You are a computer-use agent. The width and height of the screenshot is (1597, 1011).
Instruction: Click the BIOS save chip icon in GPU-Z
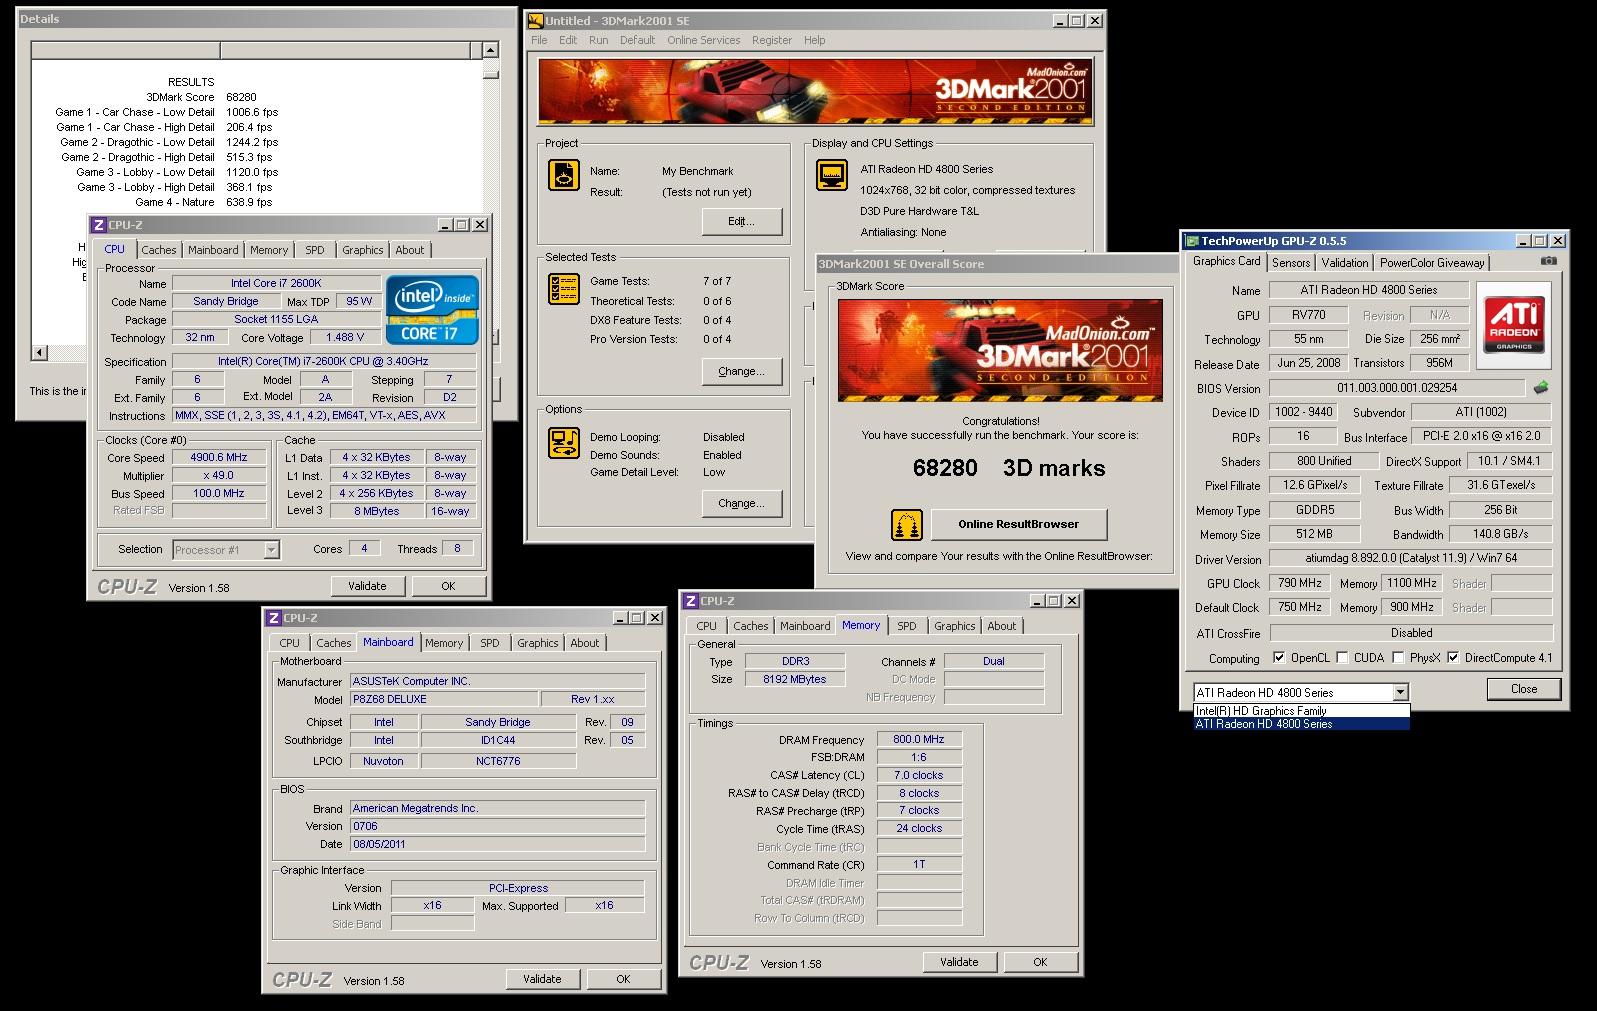(1541, 387)
